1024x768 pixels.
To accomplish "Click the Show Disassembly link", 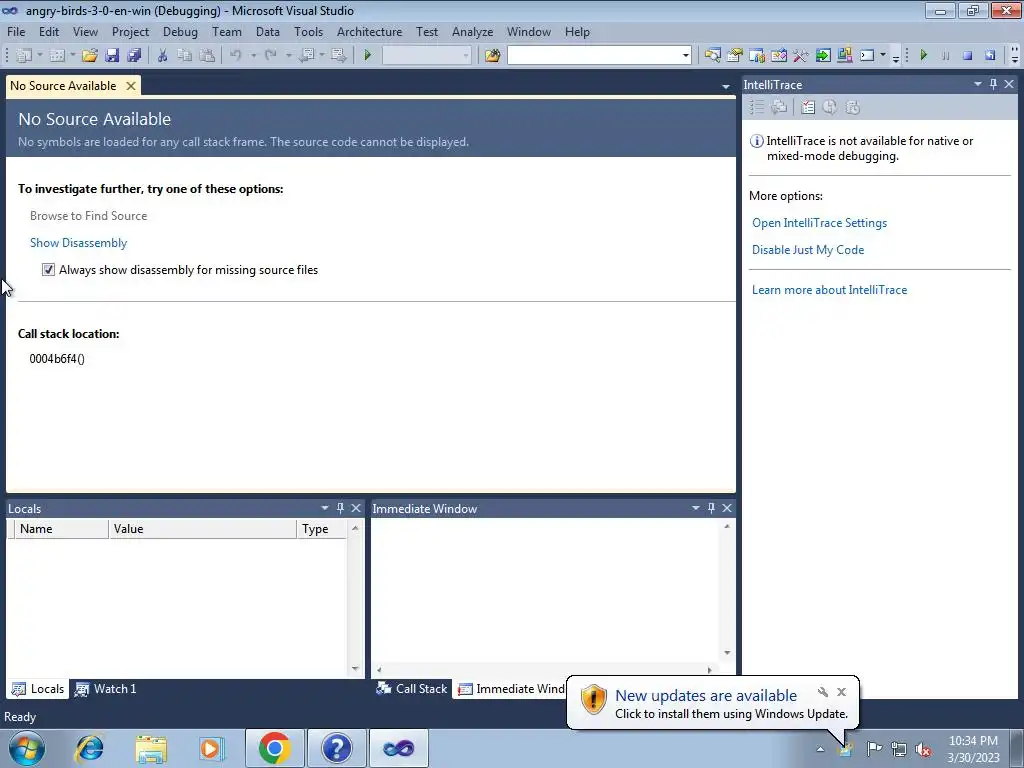I will [x=78, y=242].
